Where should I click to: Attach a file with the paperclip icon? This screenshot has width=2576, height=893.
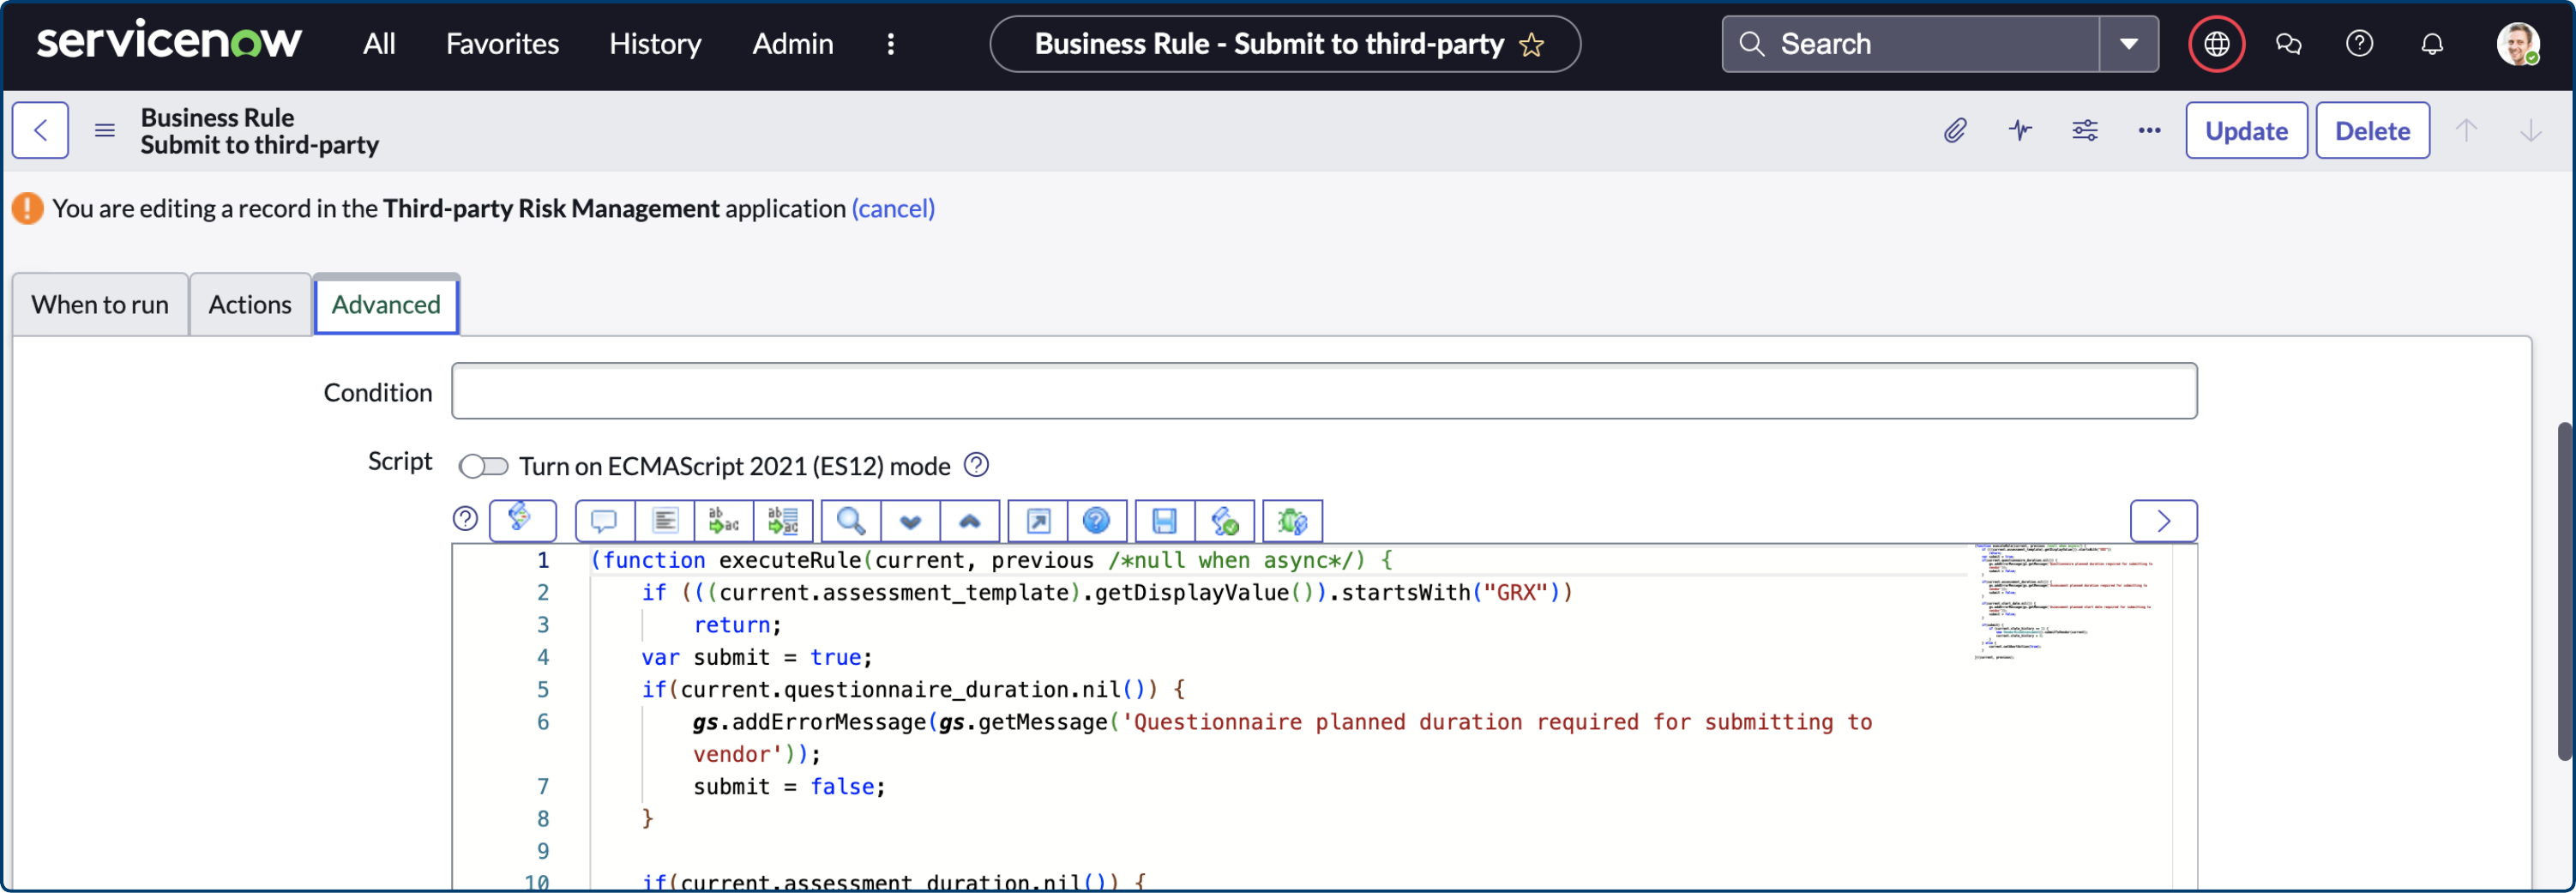1956,130
